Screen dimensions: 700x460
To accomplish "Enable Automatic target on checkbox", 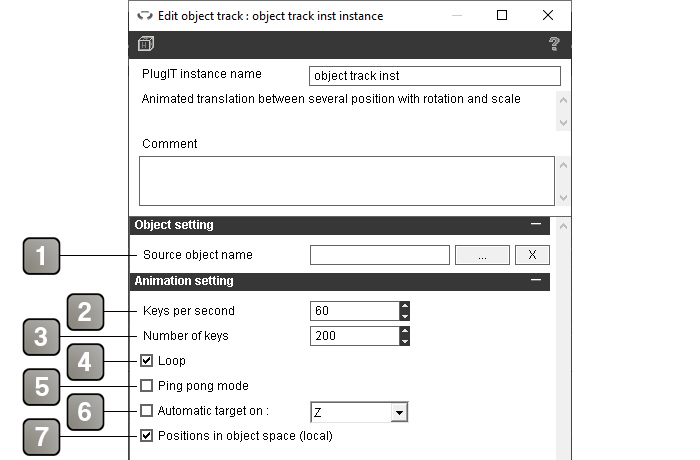I will tap(146, 410).
